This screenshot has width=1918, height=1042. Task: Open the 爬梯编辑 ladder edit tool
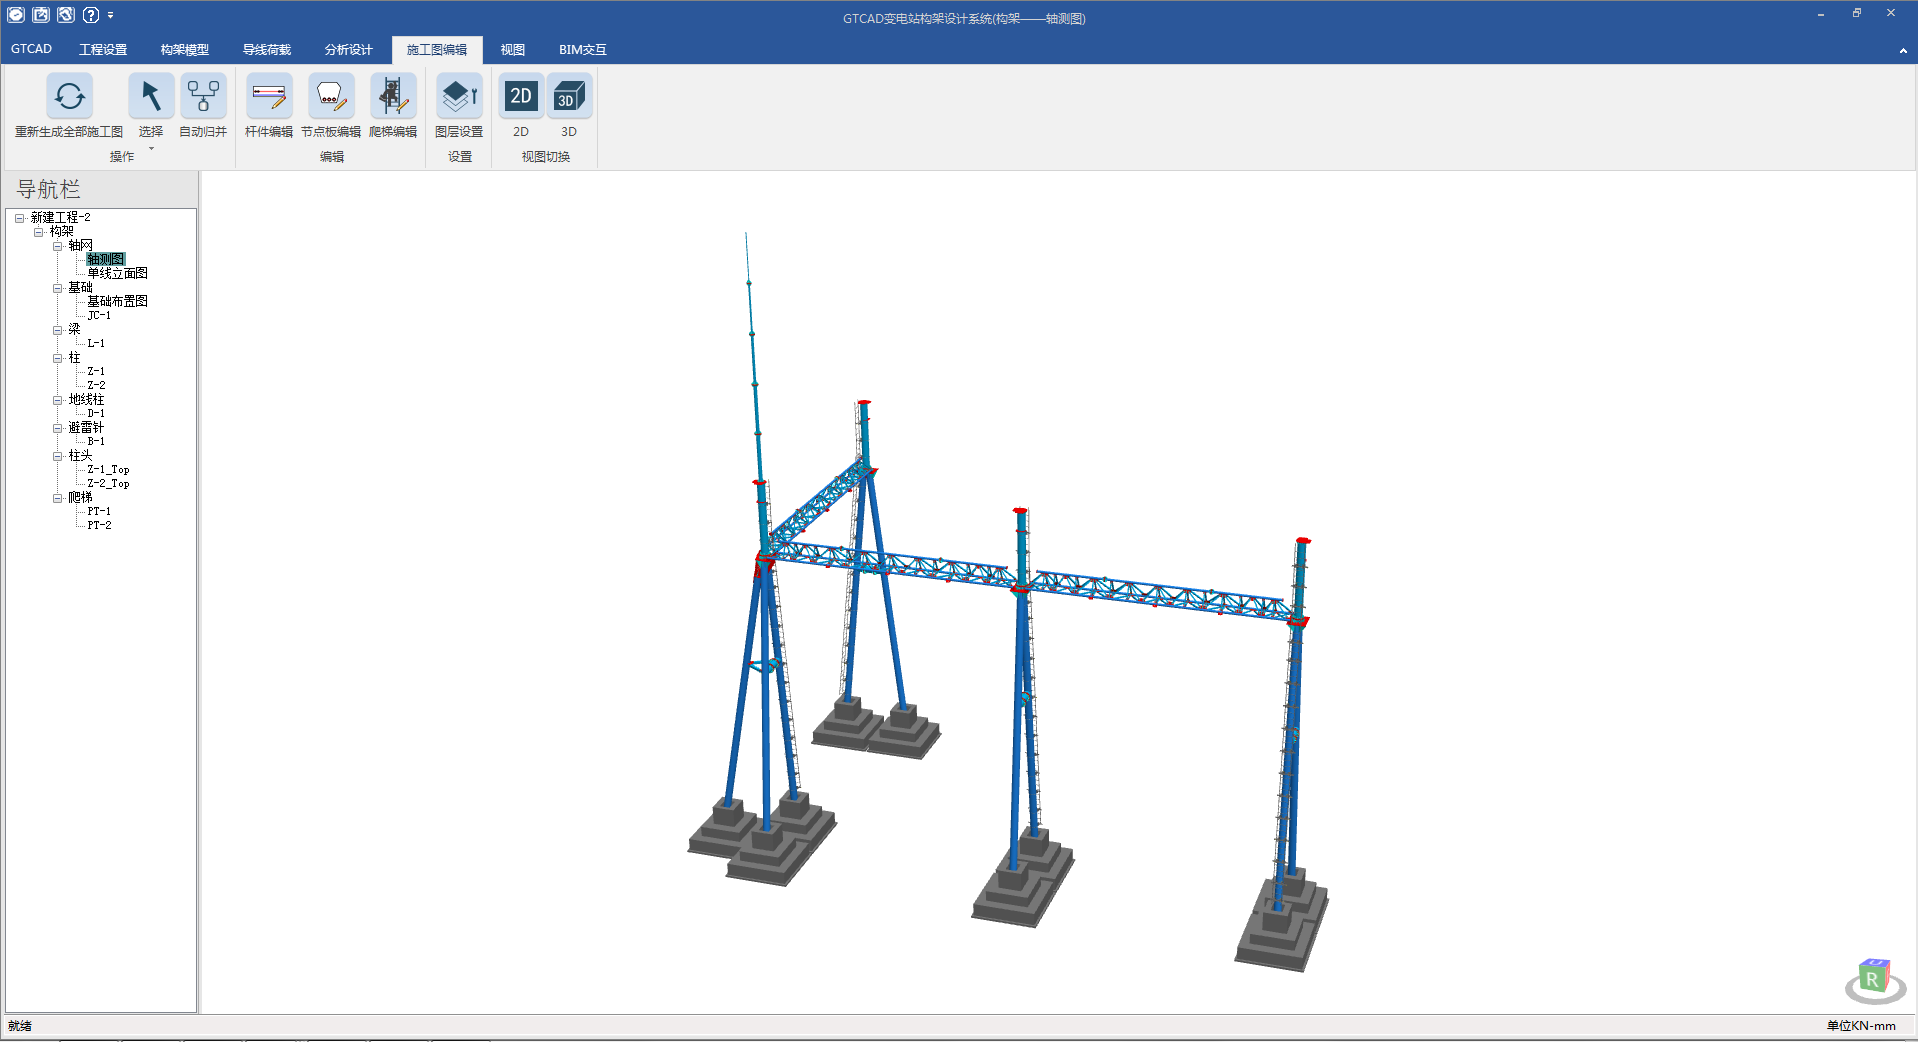point(392,97)
